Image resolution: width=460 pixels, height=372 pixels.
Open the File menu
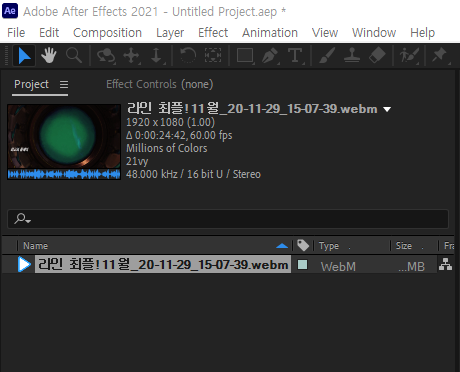16,33
